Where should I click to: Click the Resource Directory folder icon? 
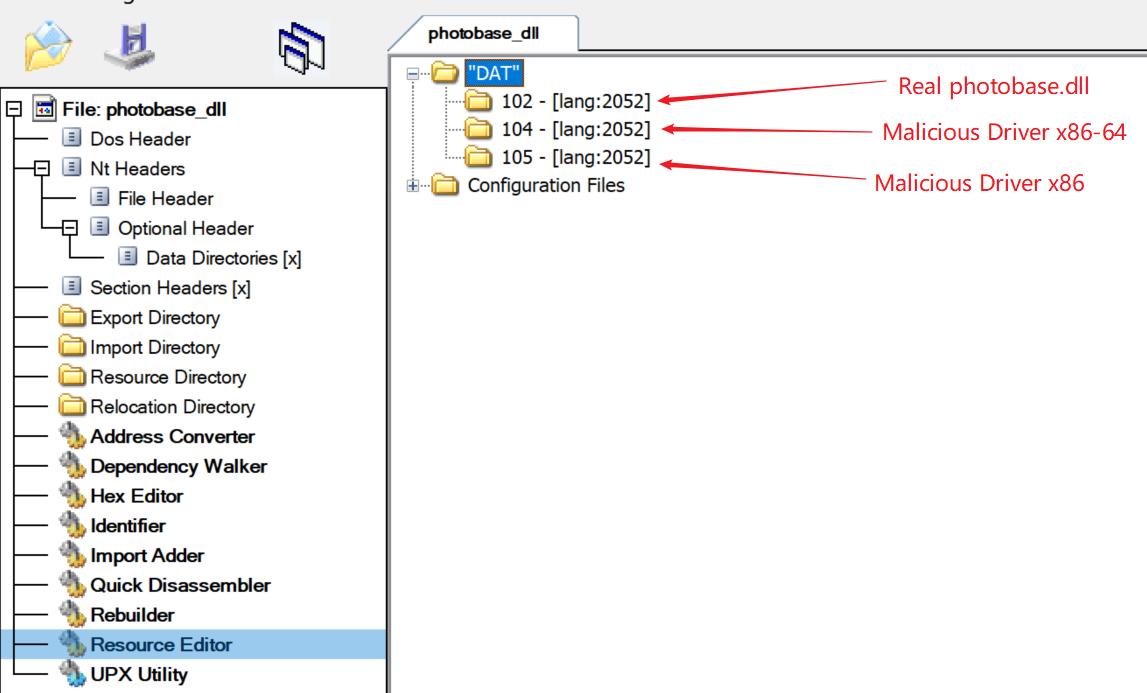[72, 375]
